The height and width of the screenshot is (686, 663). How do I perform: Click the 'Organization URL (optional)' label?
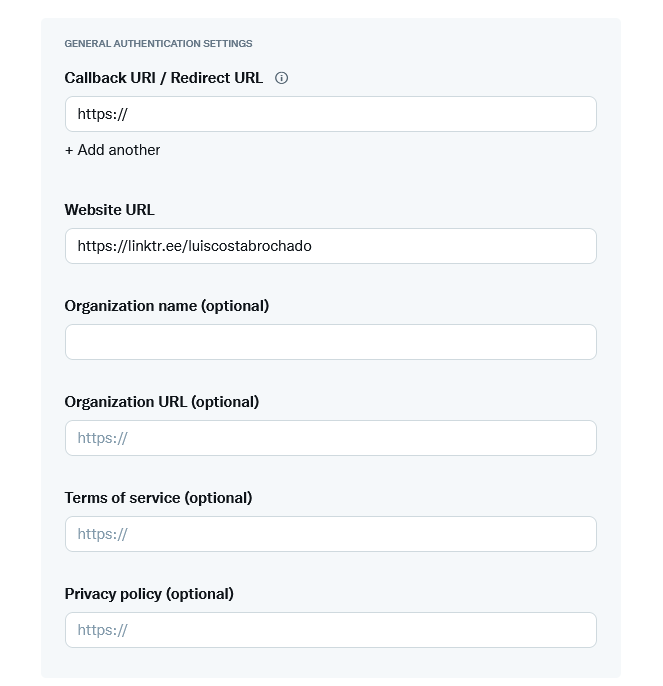(x=161, y=402)
